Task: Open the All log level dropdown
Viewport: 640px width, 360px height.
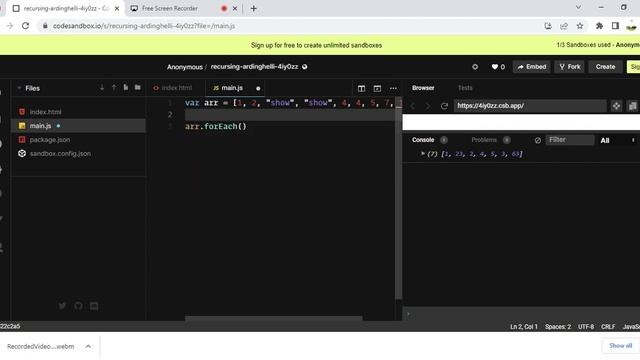Action: coord(617,140)
